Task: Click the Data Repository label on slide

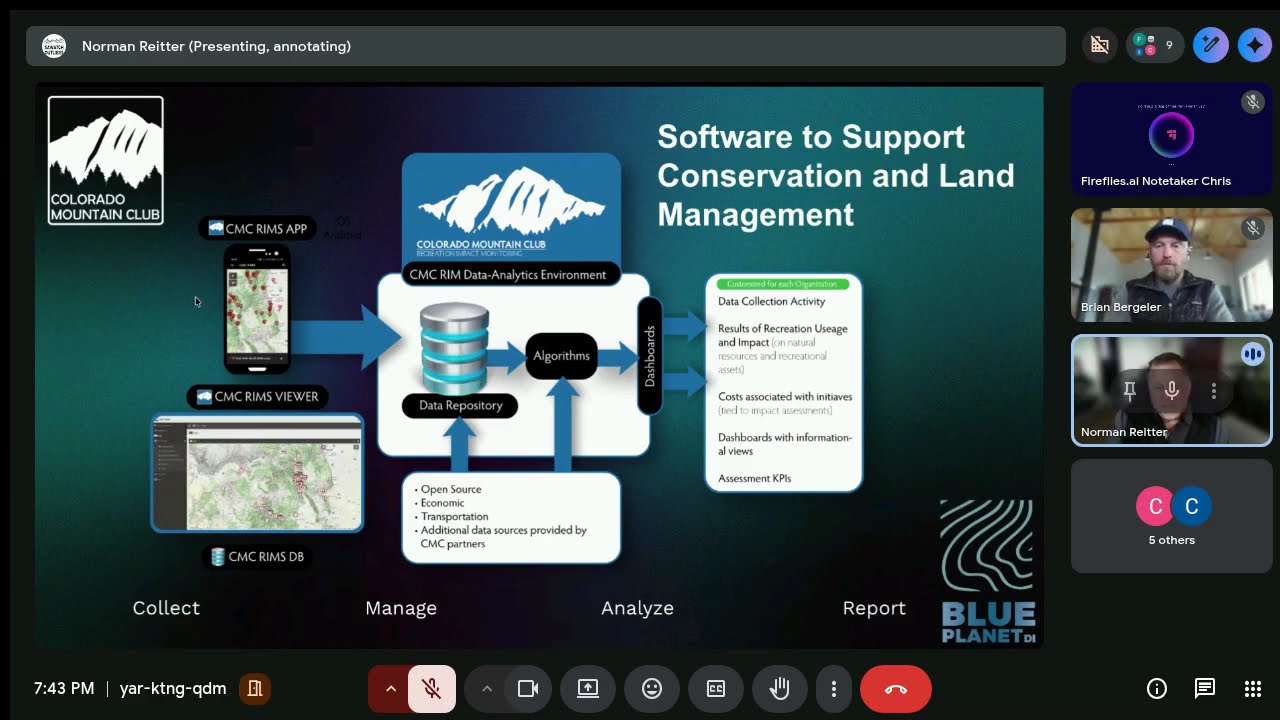Action: (460, 406)
